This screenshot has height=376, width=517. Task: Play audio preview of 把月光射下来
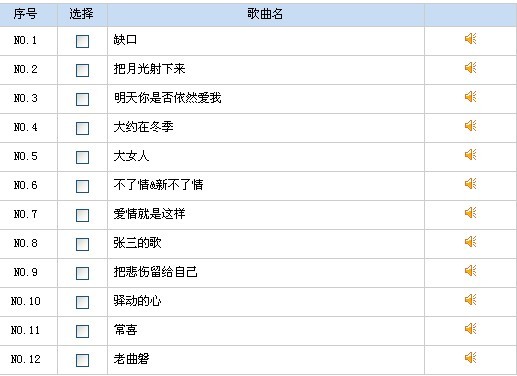[x=470, y=68]
